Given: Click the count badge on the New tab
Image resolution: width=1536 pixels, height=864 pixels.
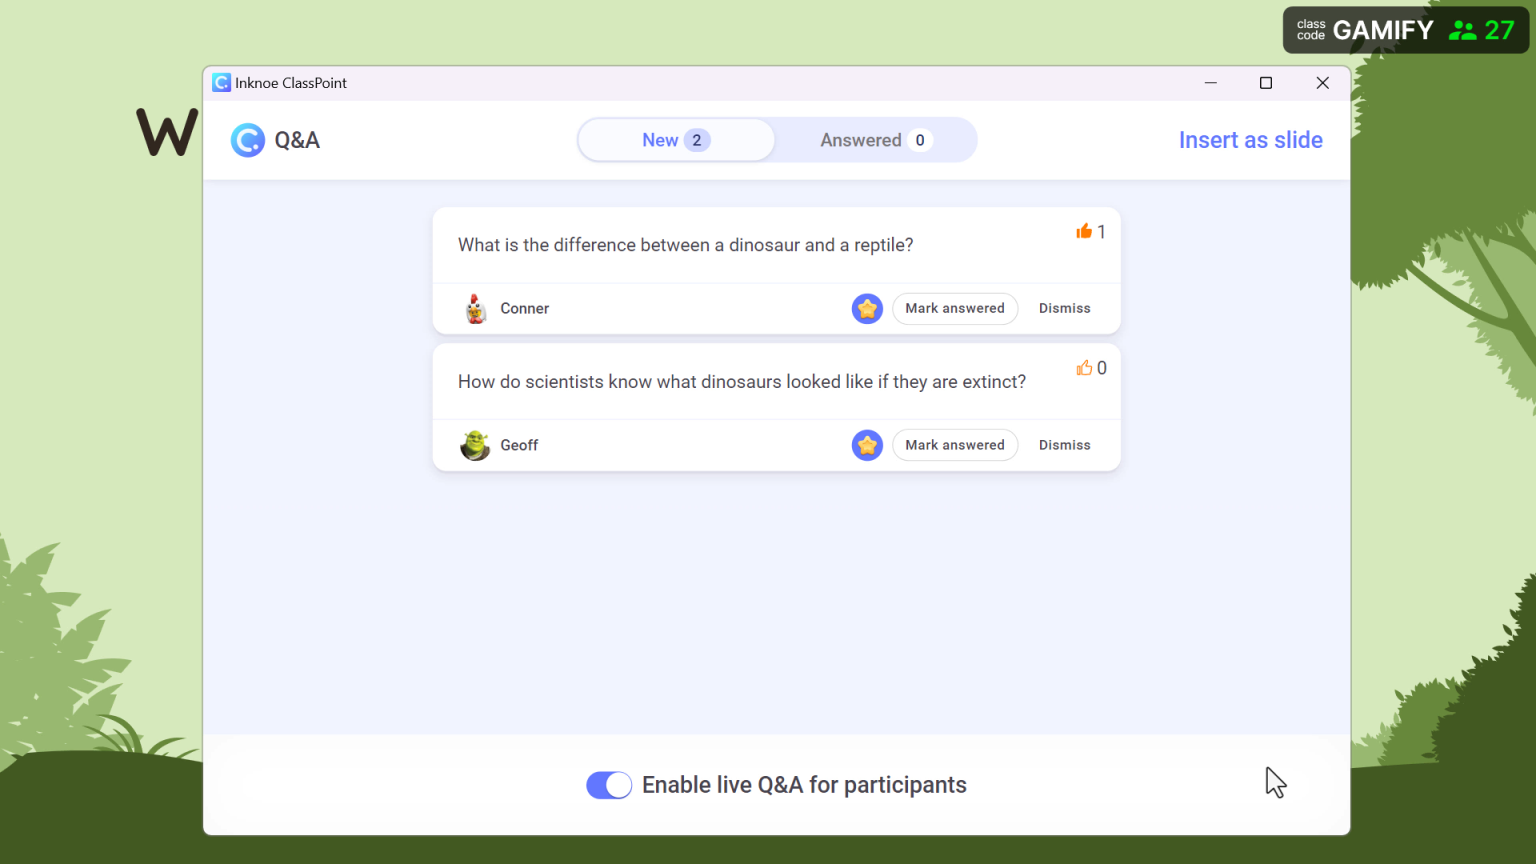Looking at the screenshot, I should pyautogui.click(x=696, y=140).
